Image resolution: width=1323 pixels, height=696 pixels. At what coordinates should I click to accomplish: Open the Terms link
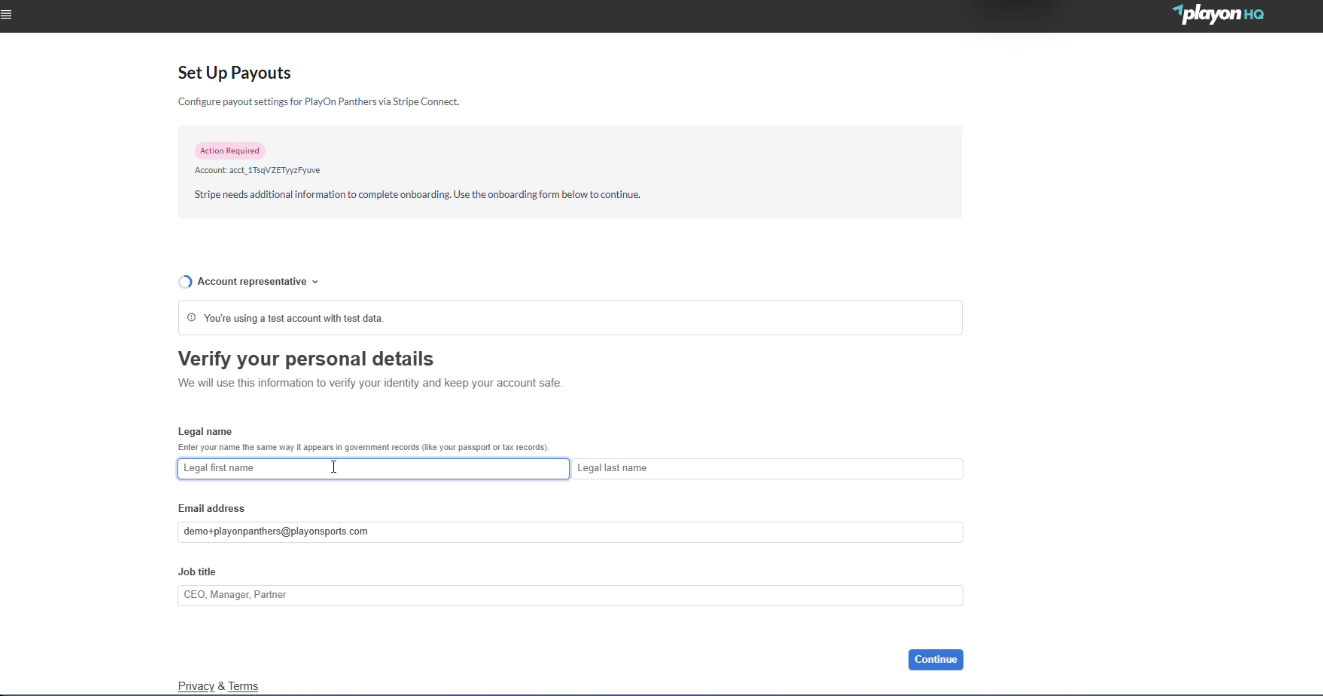(x=243, y=686)
